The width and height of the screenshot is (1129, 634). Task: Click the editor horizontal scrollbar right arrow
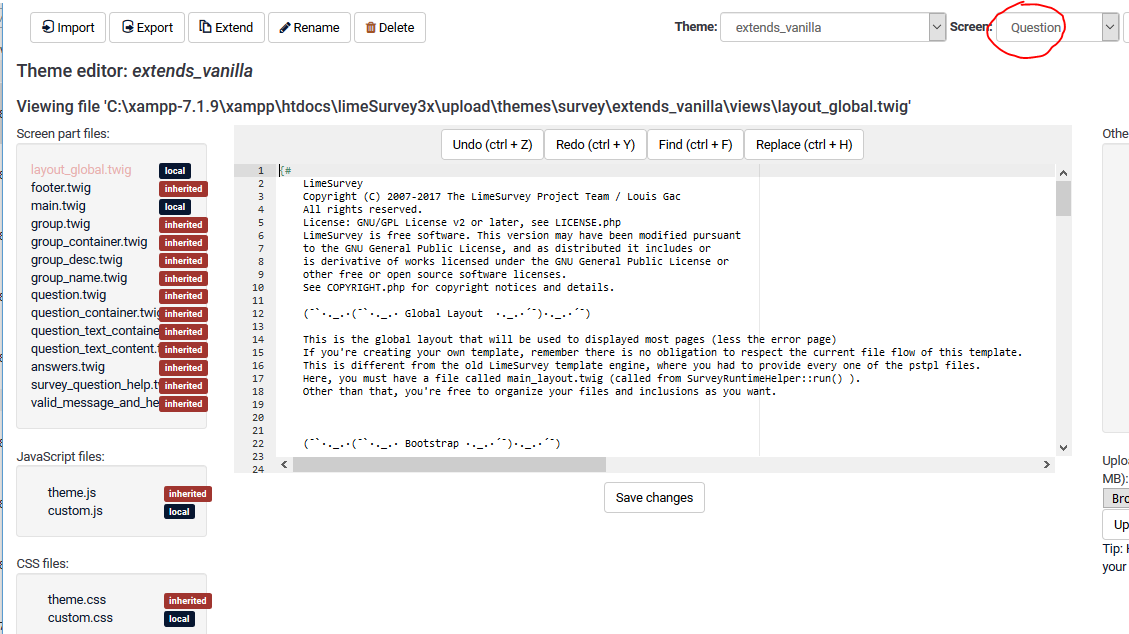click(1047, 465)
